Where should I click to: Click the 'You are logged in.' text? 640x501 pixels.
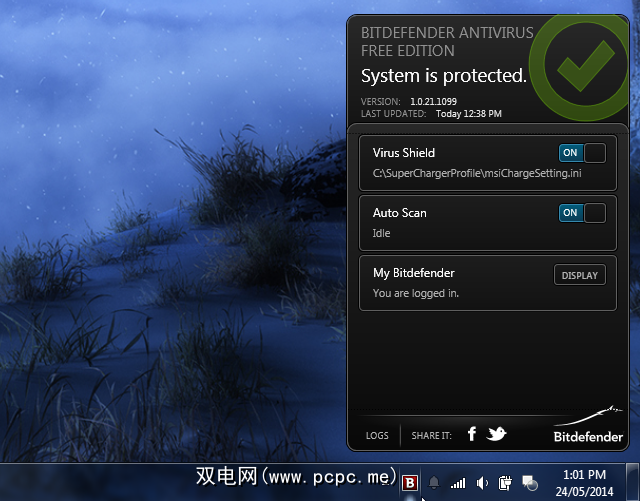pos(416,293)
